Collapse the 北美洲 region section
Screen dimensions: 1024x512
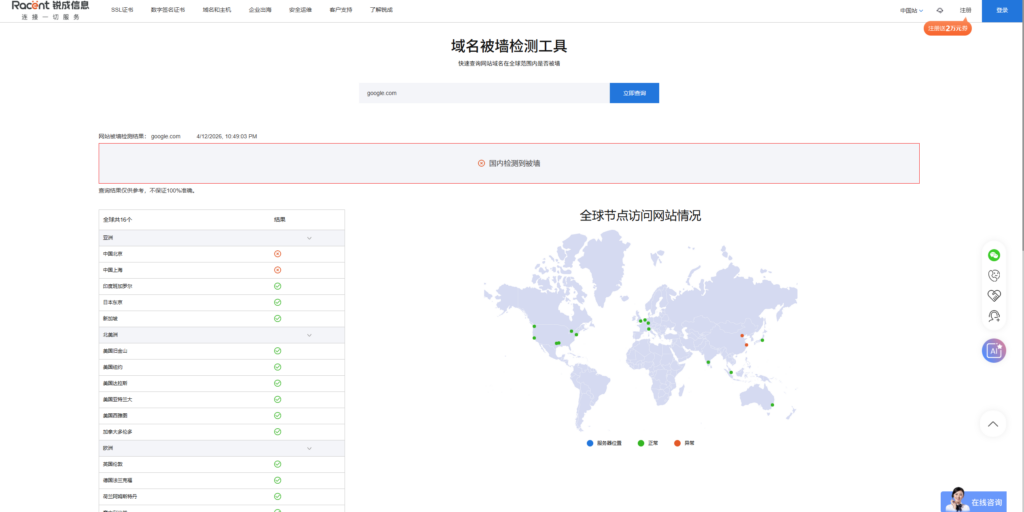(309, 335)
